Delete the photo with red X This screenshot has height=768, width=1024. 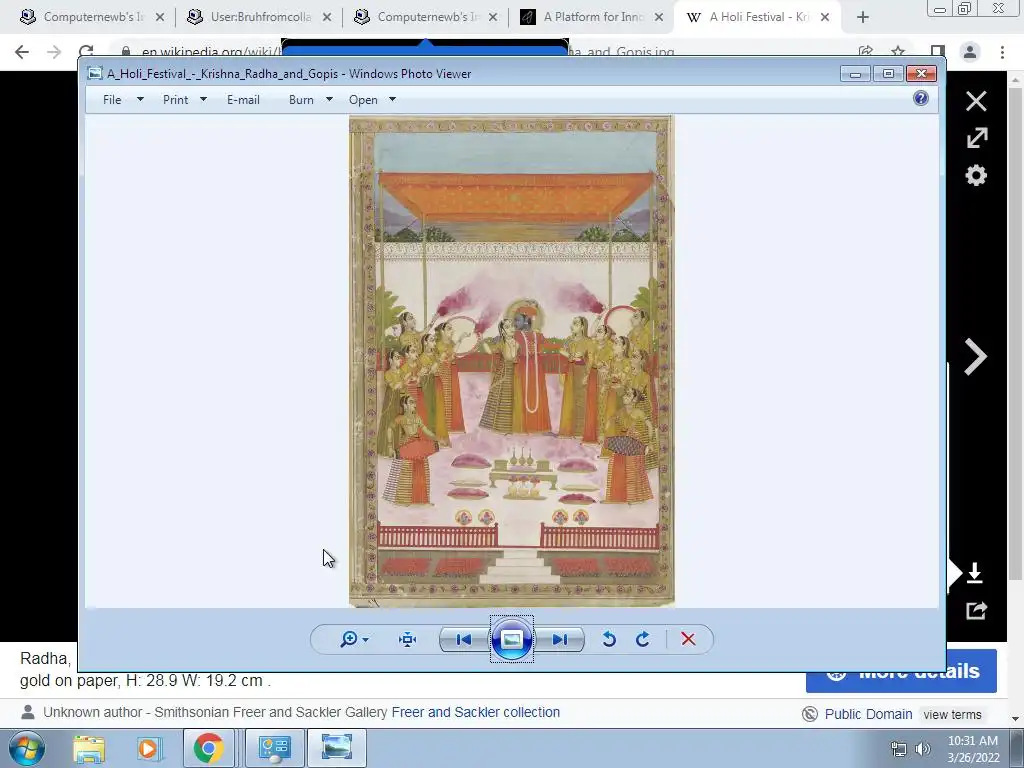click(688, 639)
